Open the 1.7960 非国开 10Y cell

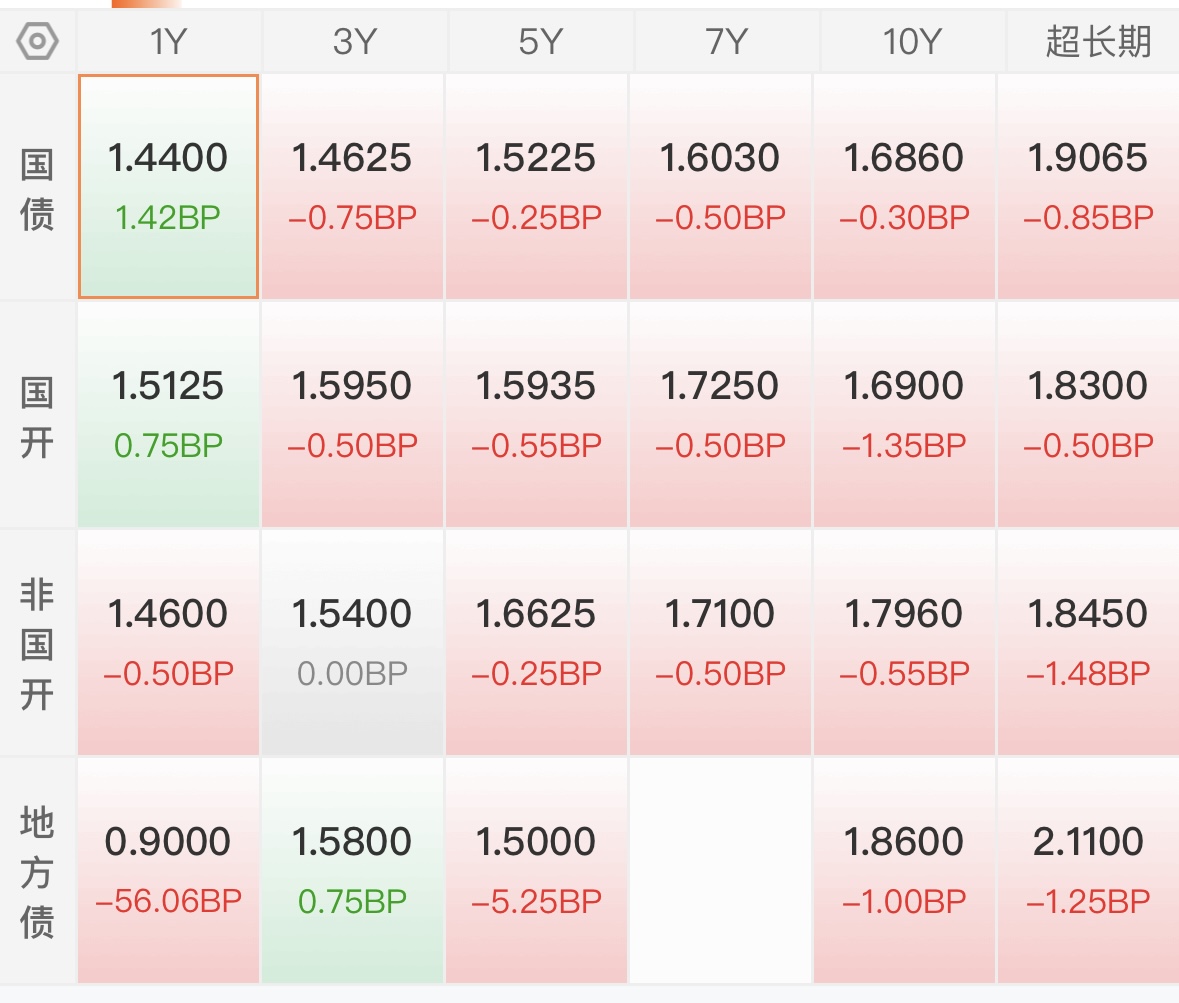pyautogui.click(x=904, y=642)
